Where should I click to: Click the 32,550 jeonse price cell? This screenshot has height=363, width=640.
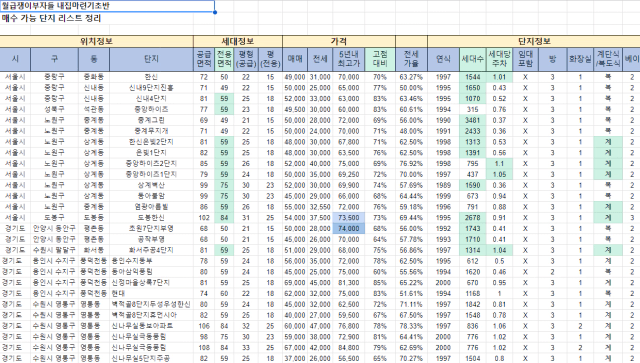coord(320,207)
